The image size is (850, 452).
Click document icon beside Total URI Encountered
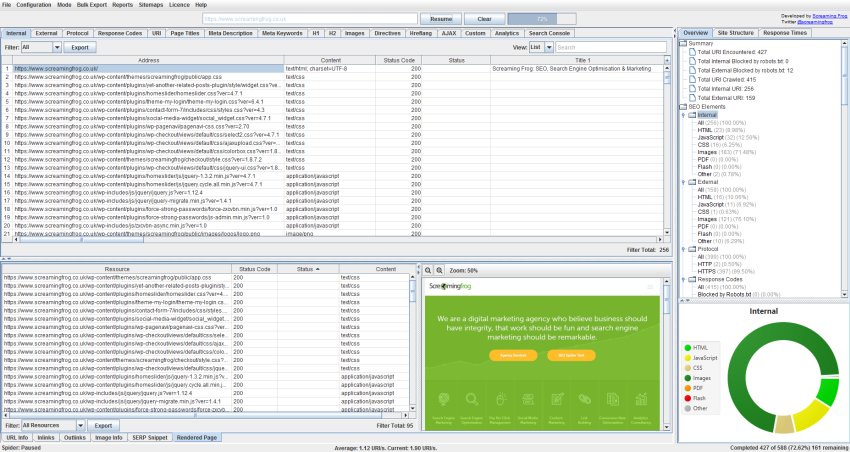click(x=692, y=53)
